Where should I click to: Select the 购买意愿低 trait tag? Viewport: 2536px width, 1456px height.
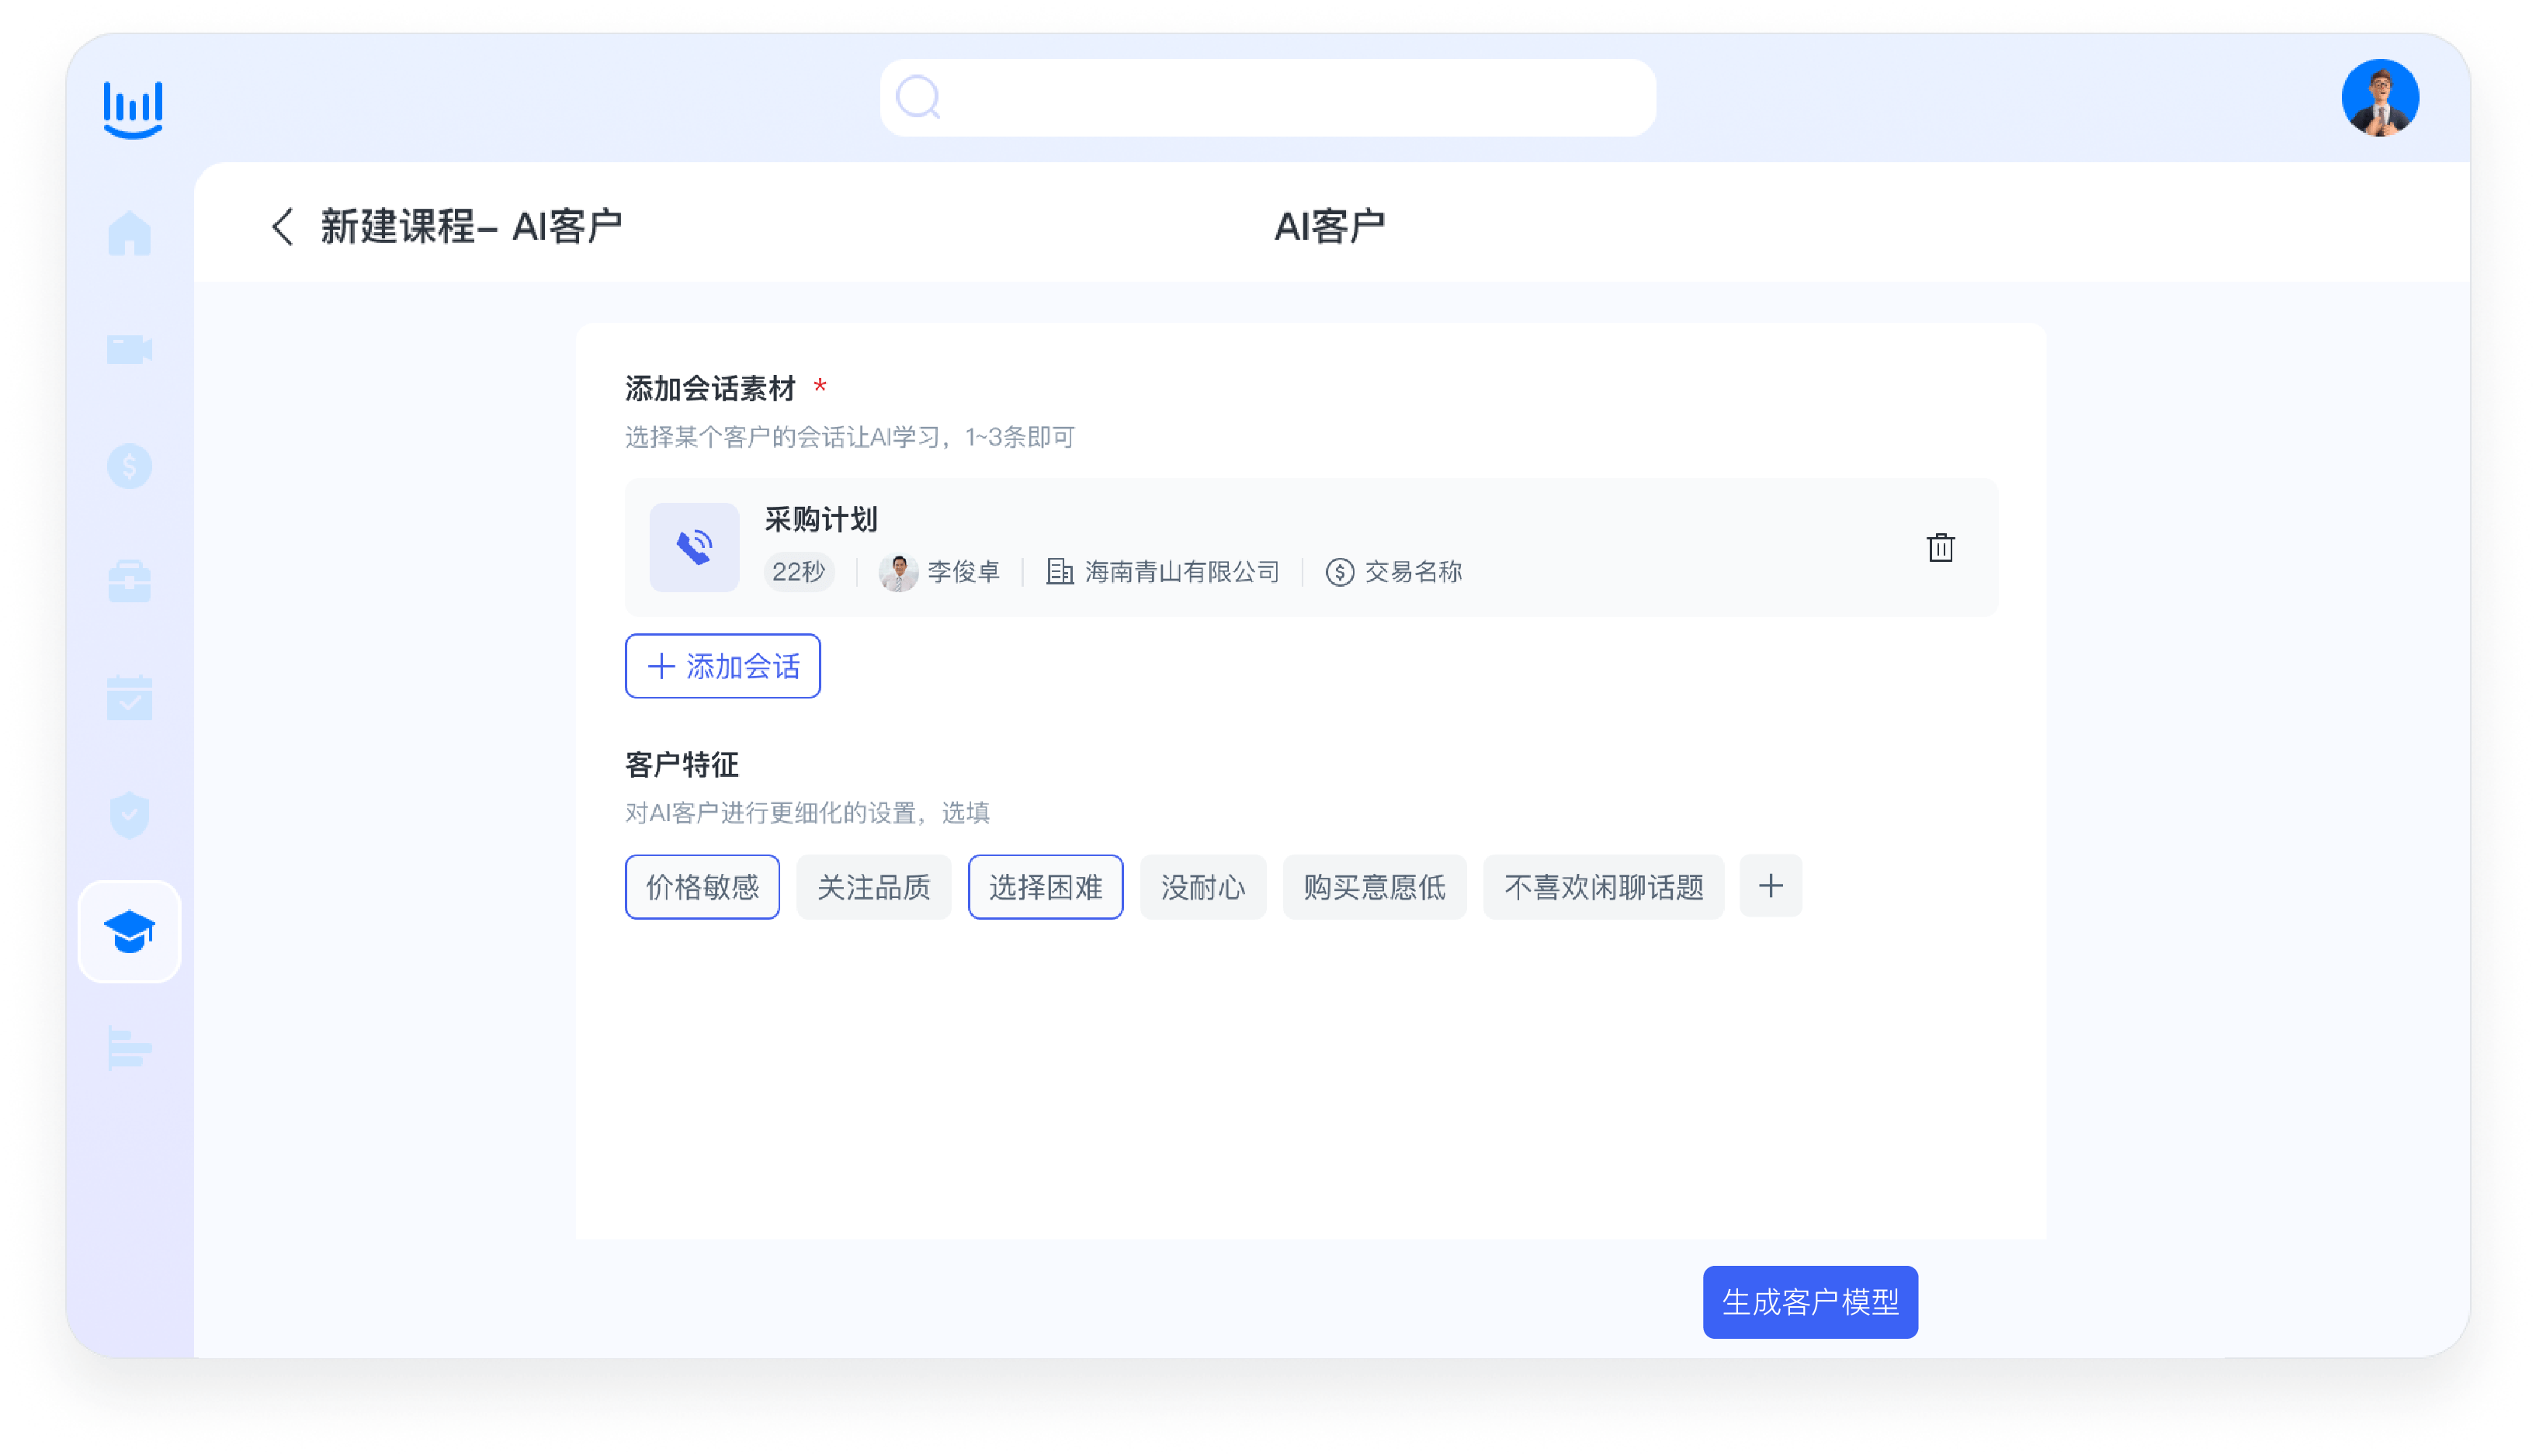click(x=1374, y=887)
